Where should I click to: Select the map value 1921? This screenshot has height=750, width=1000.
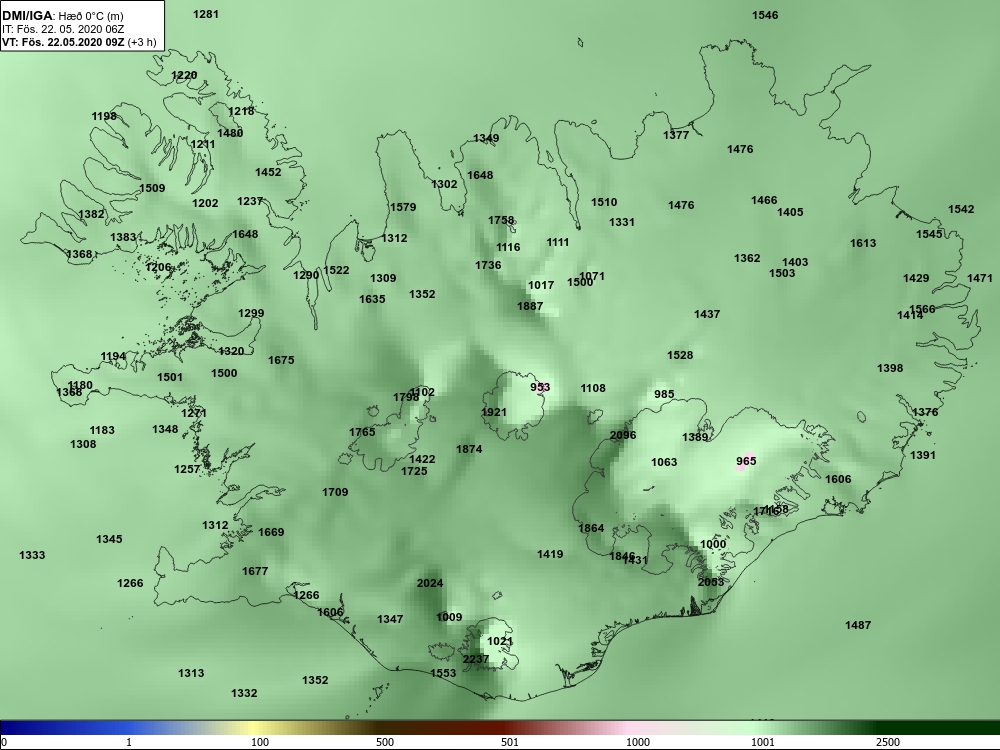pos(493,413)
